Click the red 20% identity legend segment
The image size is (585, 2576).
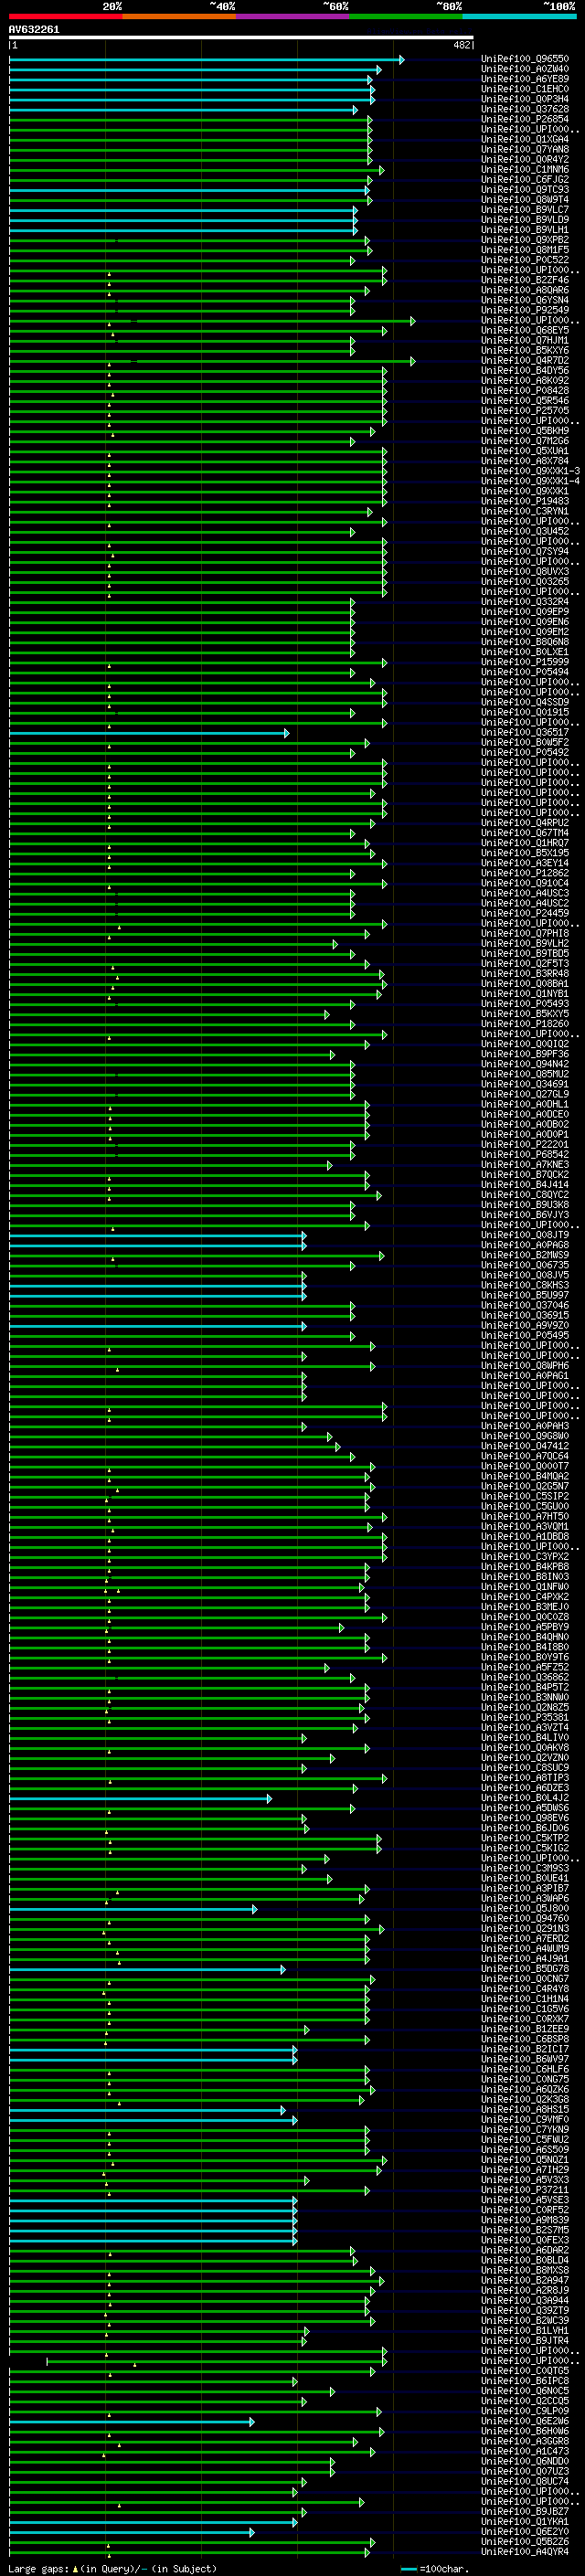[65, 16]
